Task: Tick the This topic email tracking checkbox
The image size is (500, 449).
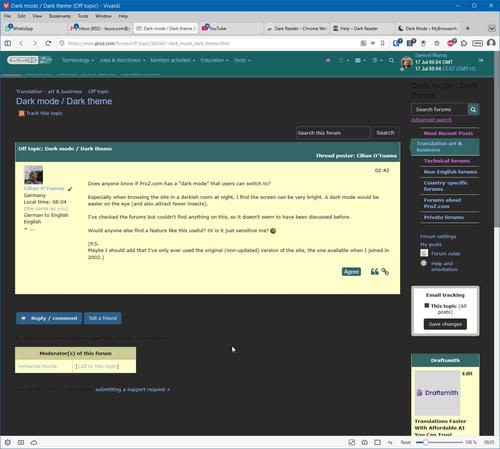Action: point(427,305)
